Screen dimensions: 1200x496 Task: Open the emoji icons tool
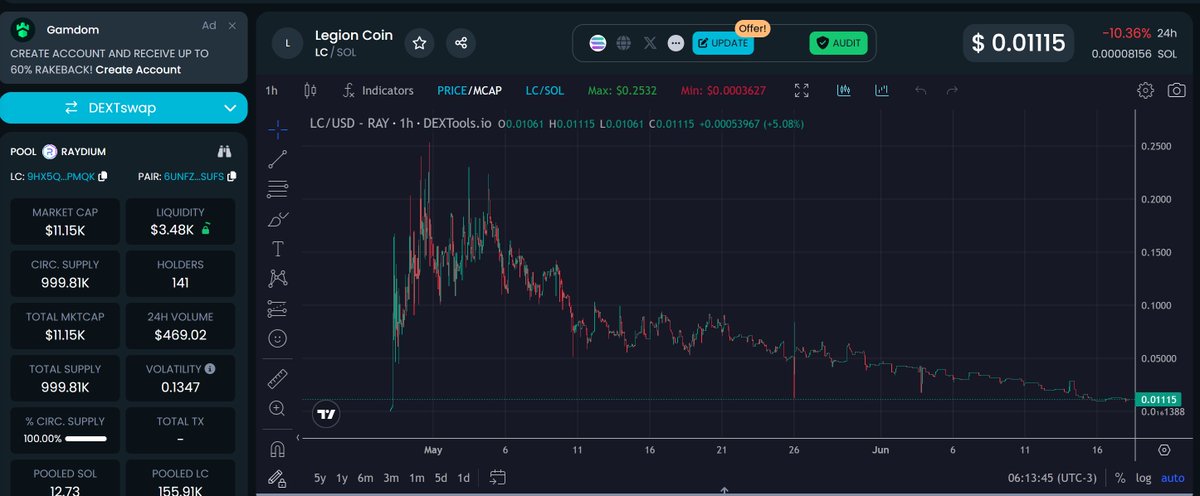tap(278, 338)
